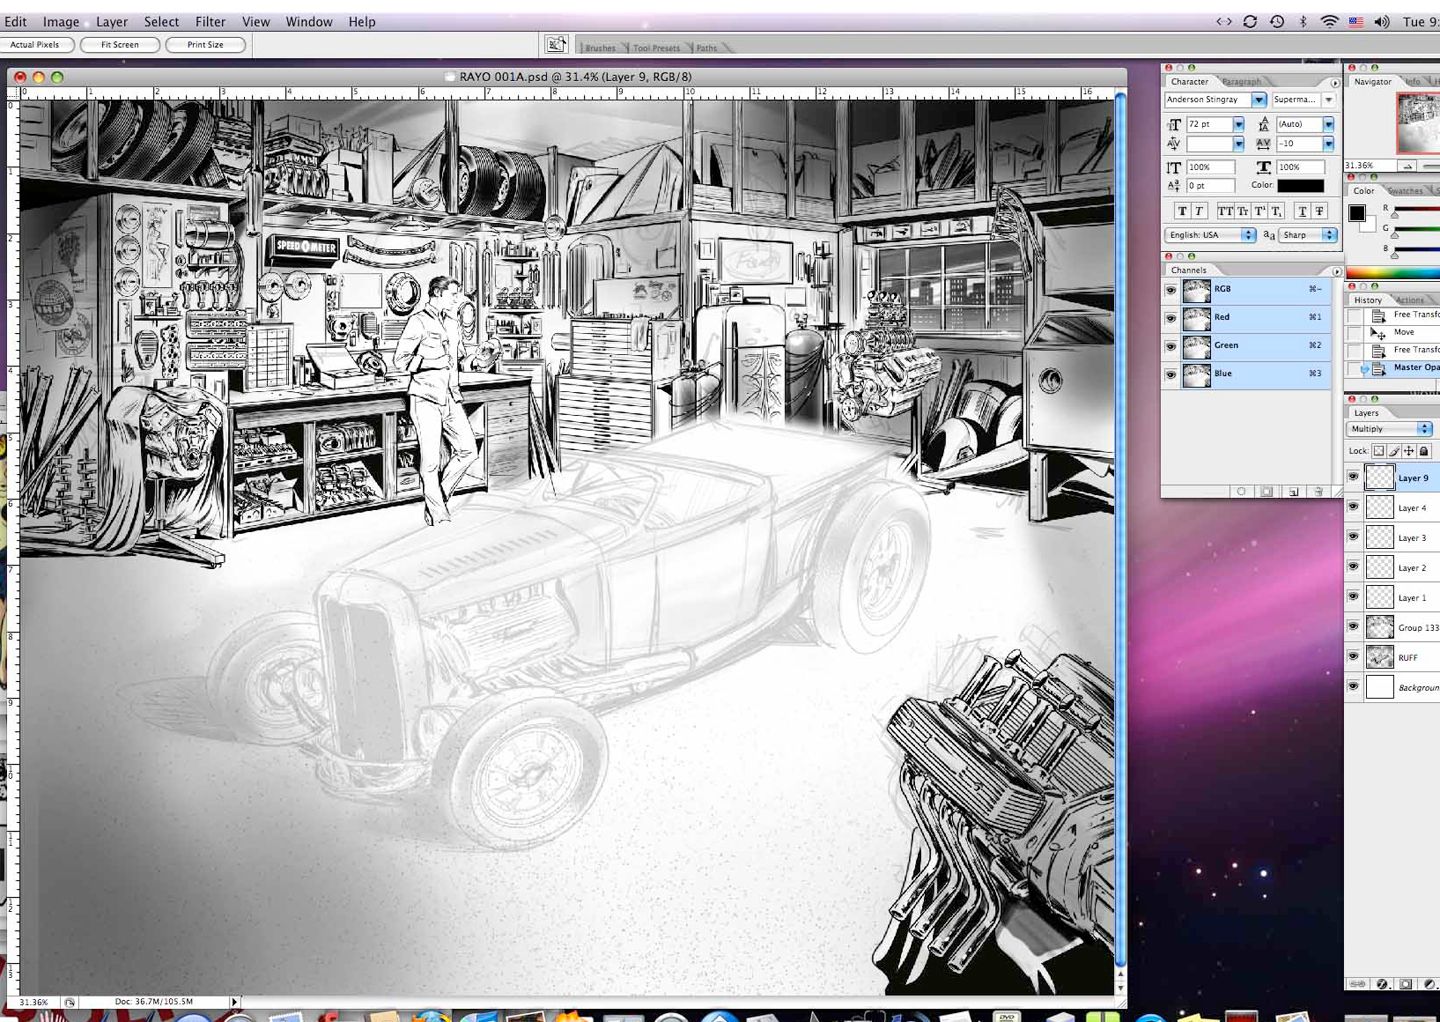Save selection as channel icon
This screenshot has width=1440, height=1022.
pyautogui.click(x=1267, y=492)
